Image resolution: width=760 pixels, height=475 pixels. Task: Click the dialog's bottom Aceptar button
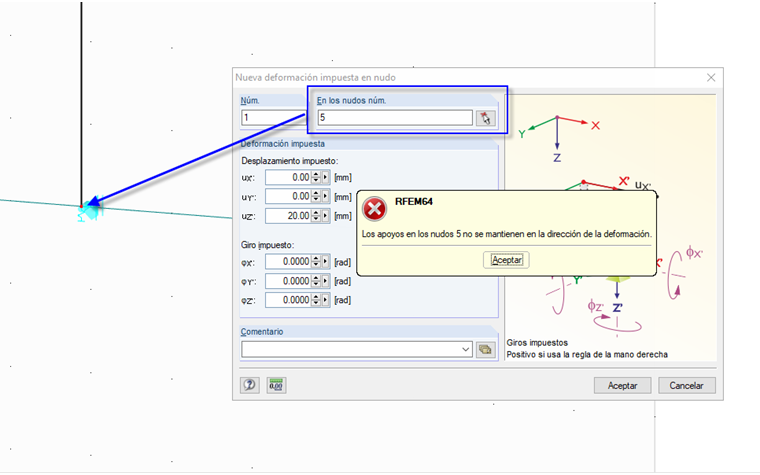[622, 386]
